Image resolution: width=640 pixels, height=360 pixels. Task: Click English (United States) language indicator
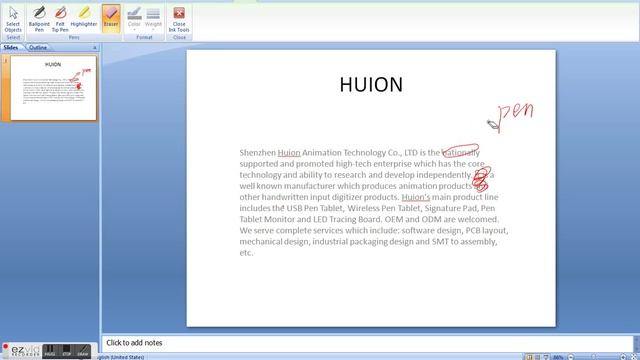click(x=121, y=357)
